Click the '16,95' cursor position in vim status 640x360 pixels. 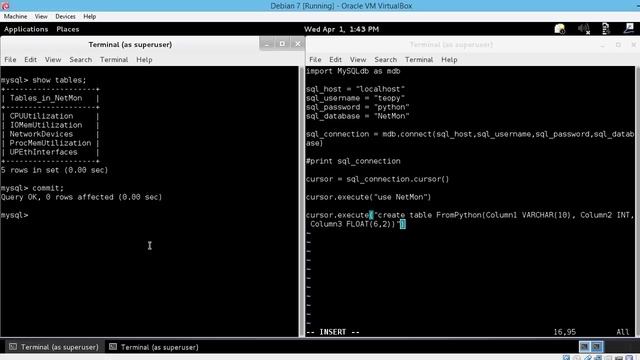564,332
